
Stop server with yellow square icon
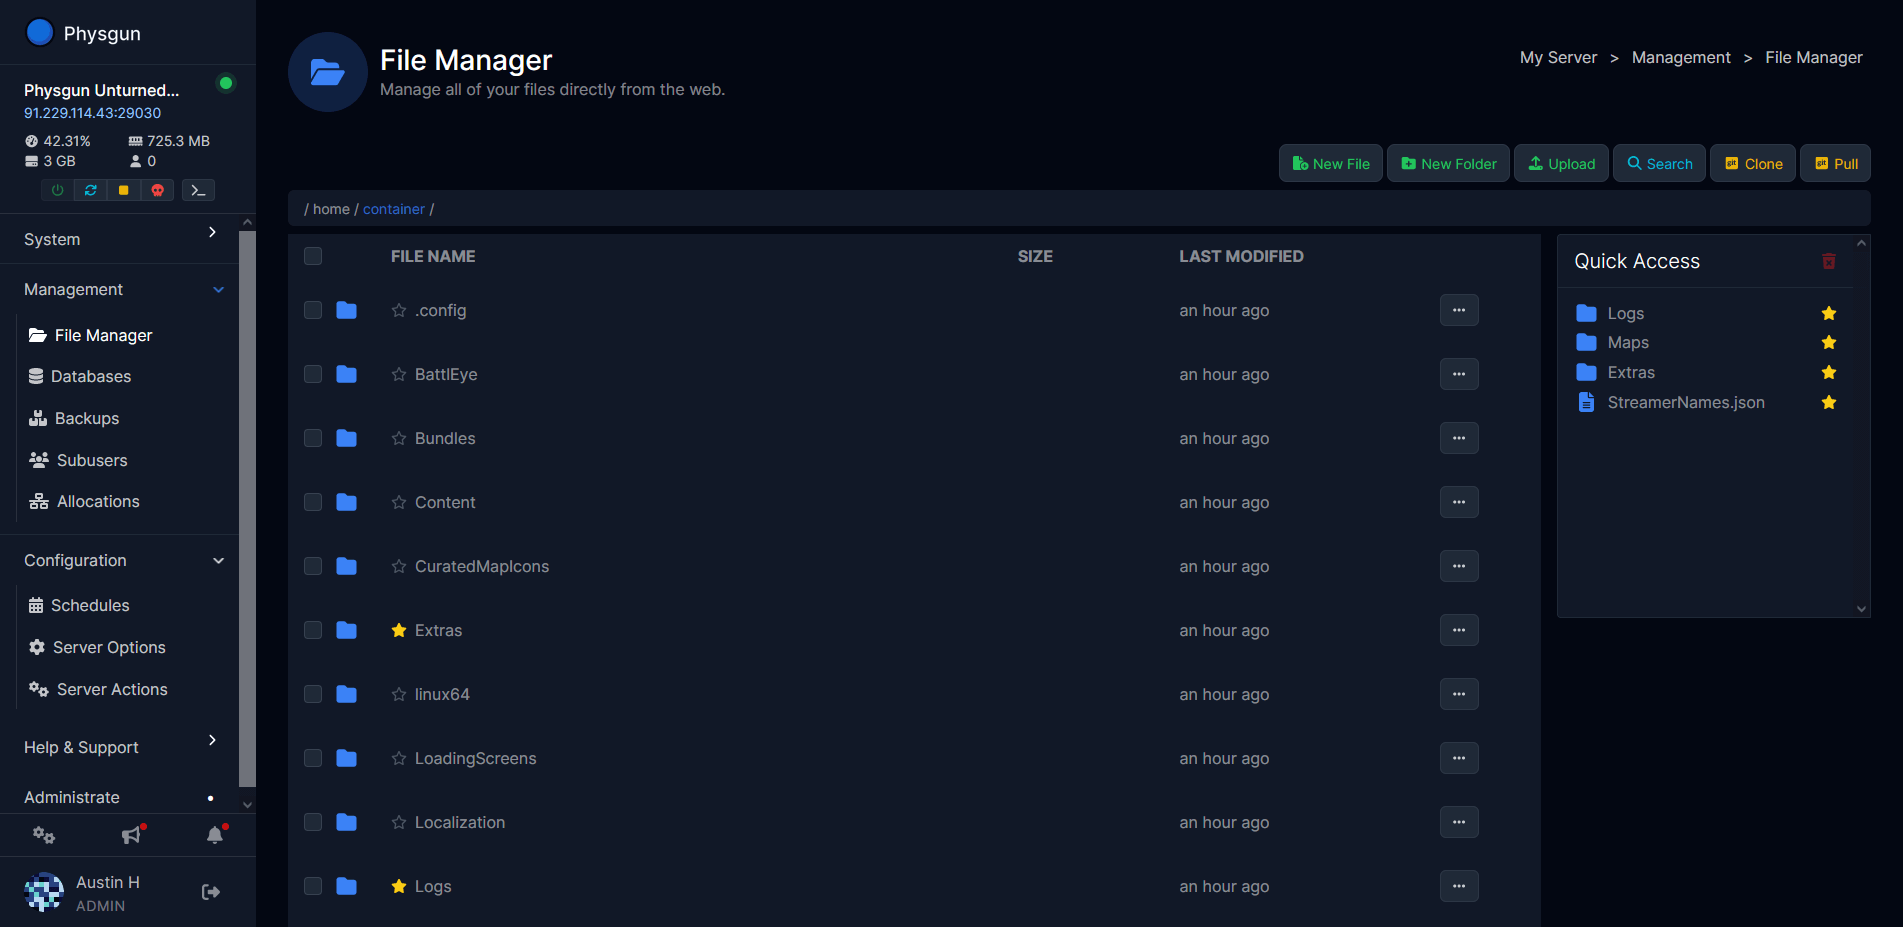[124, 190]
